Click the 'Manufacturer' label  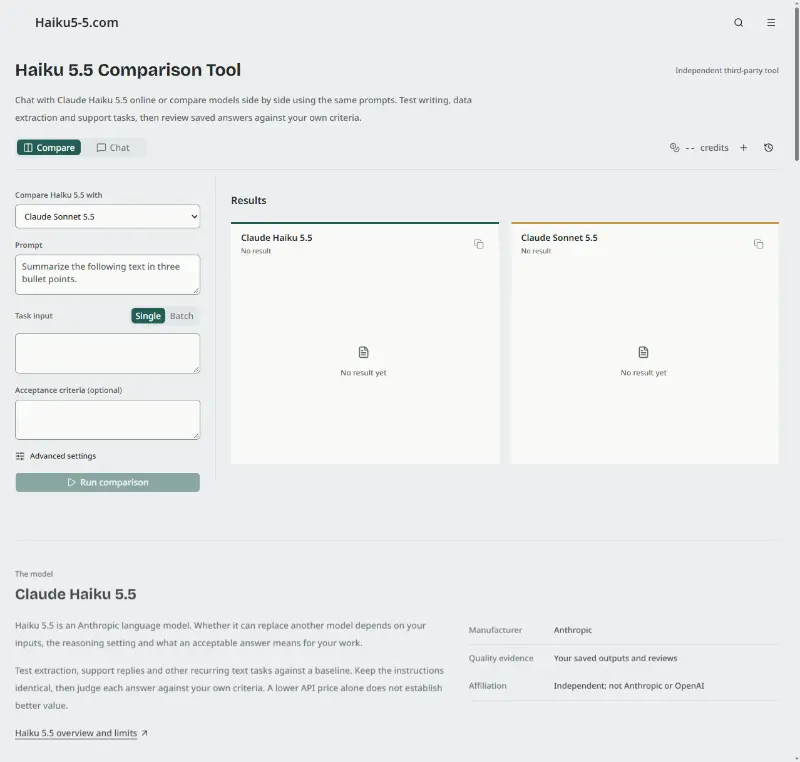tap(495, 630)
